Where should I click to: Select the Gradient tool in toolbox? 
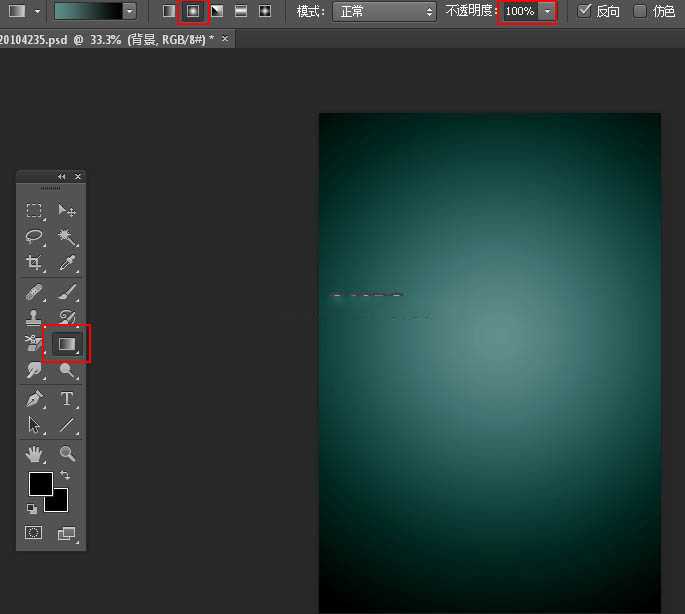(x=67, y=344)
